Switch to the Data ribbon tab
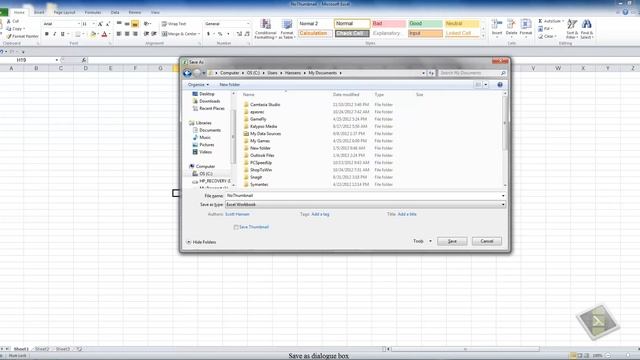 tap(115, 13)
